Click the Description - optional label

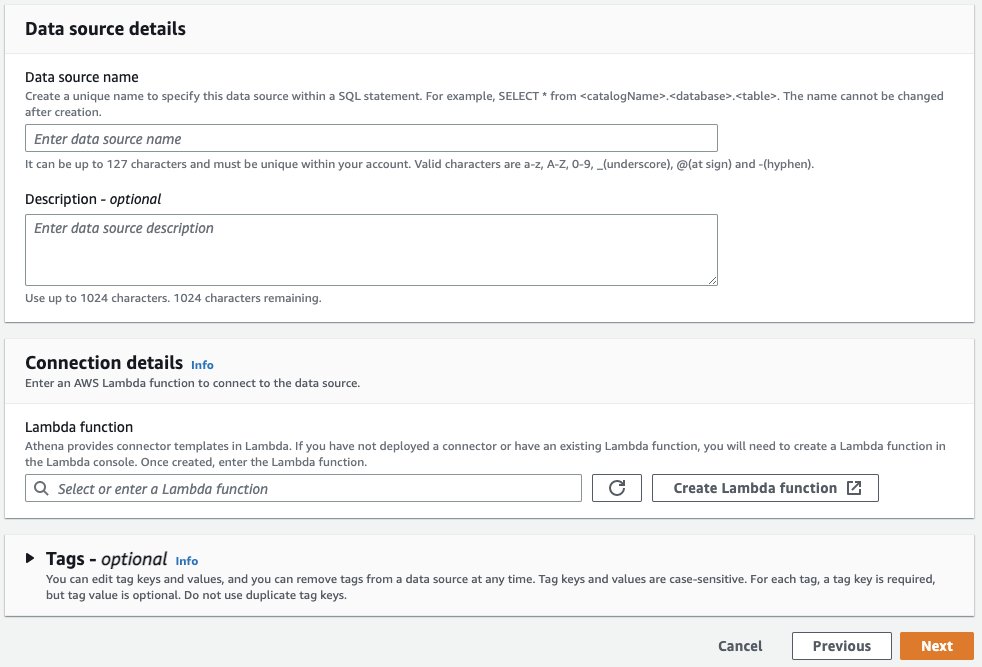click(93, 199)
